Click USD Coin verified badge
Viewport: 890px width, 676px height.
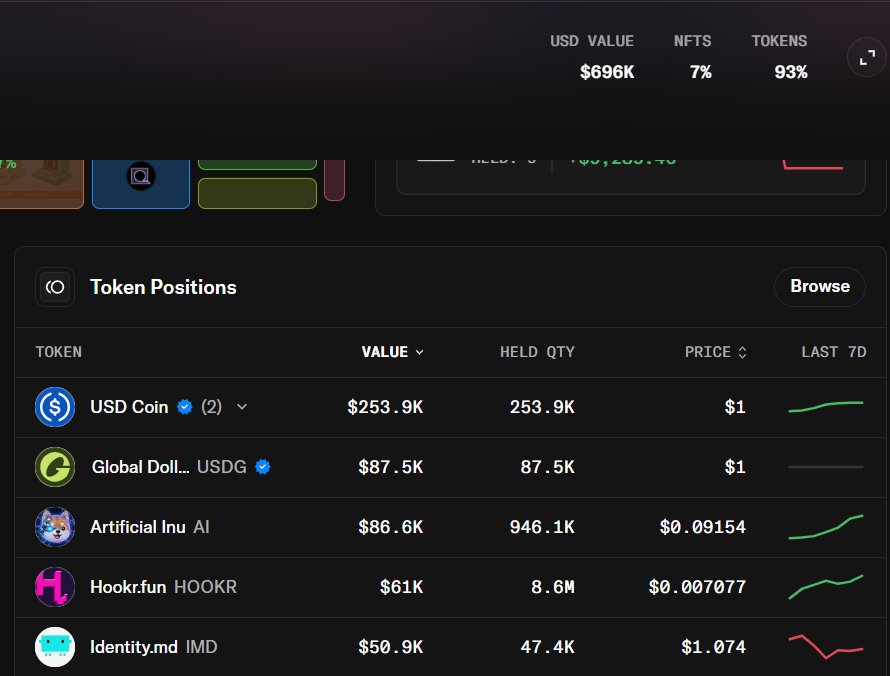click(184, 407)
